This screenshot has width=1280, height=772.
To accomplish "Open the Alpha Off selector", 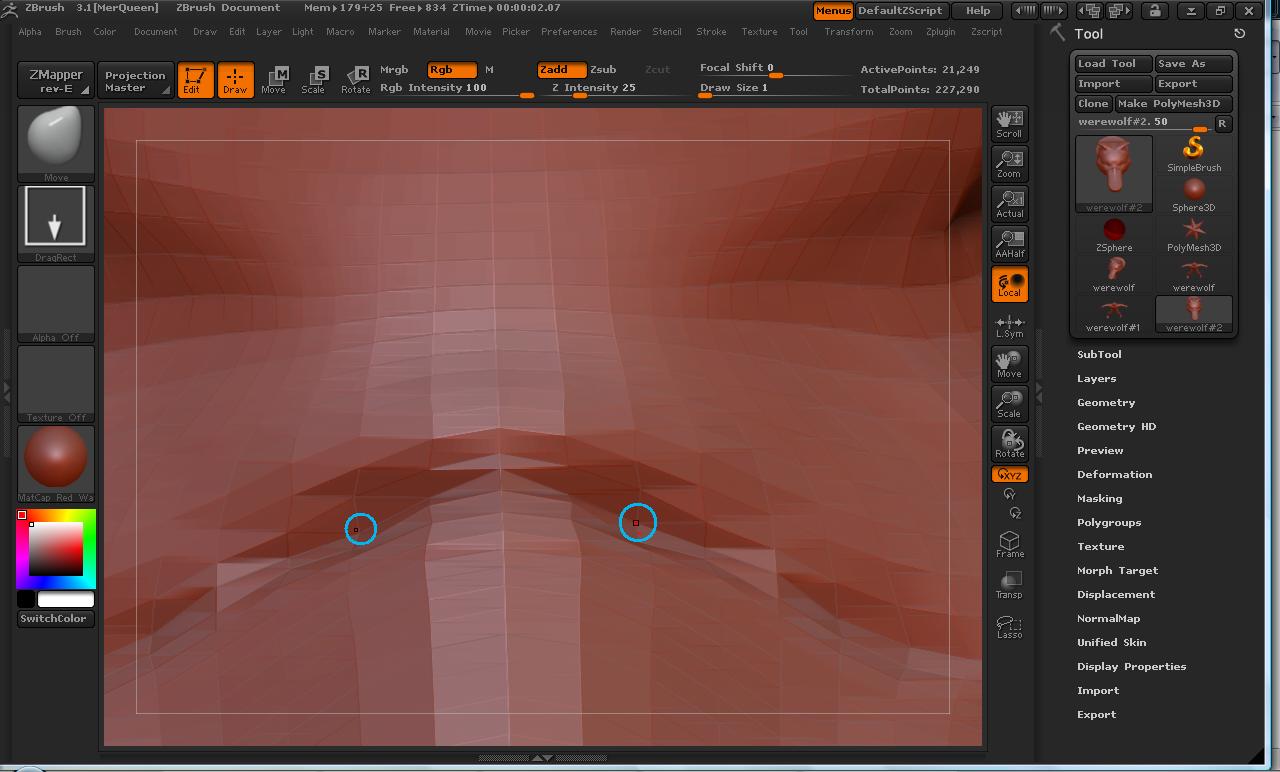I will coord(56,304).
